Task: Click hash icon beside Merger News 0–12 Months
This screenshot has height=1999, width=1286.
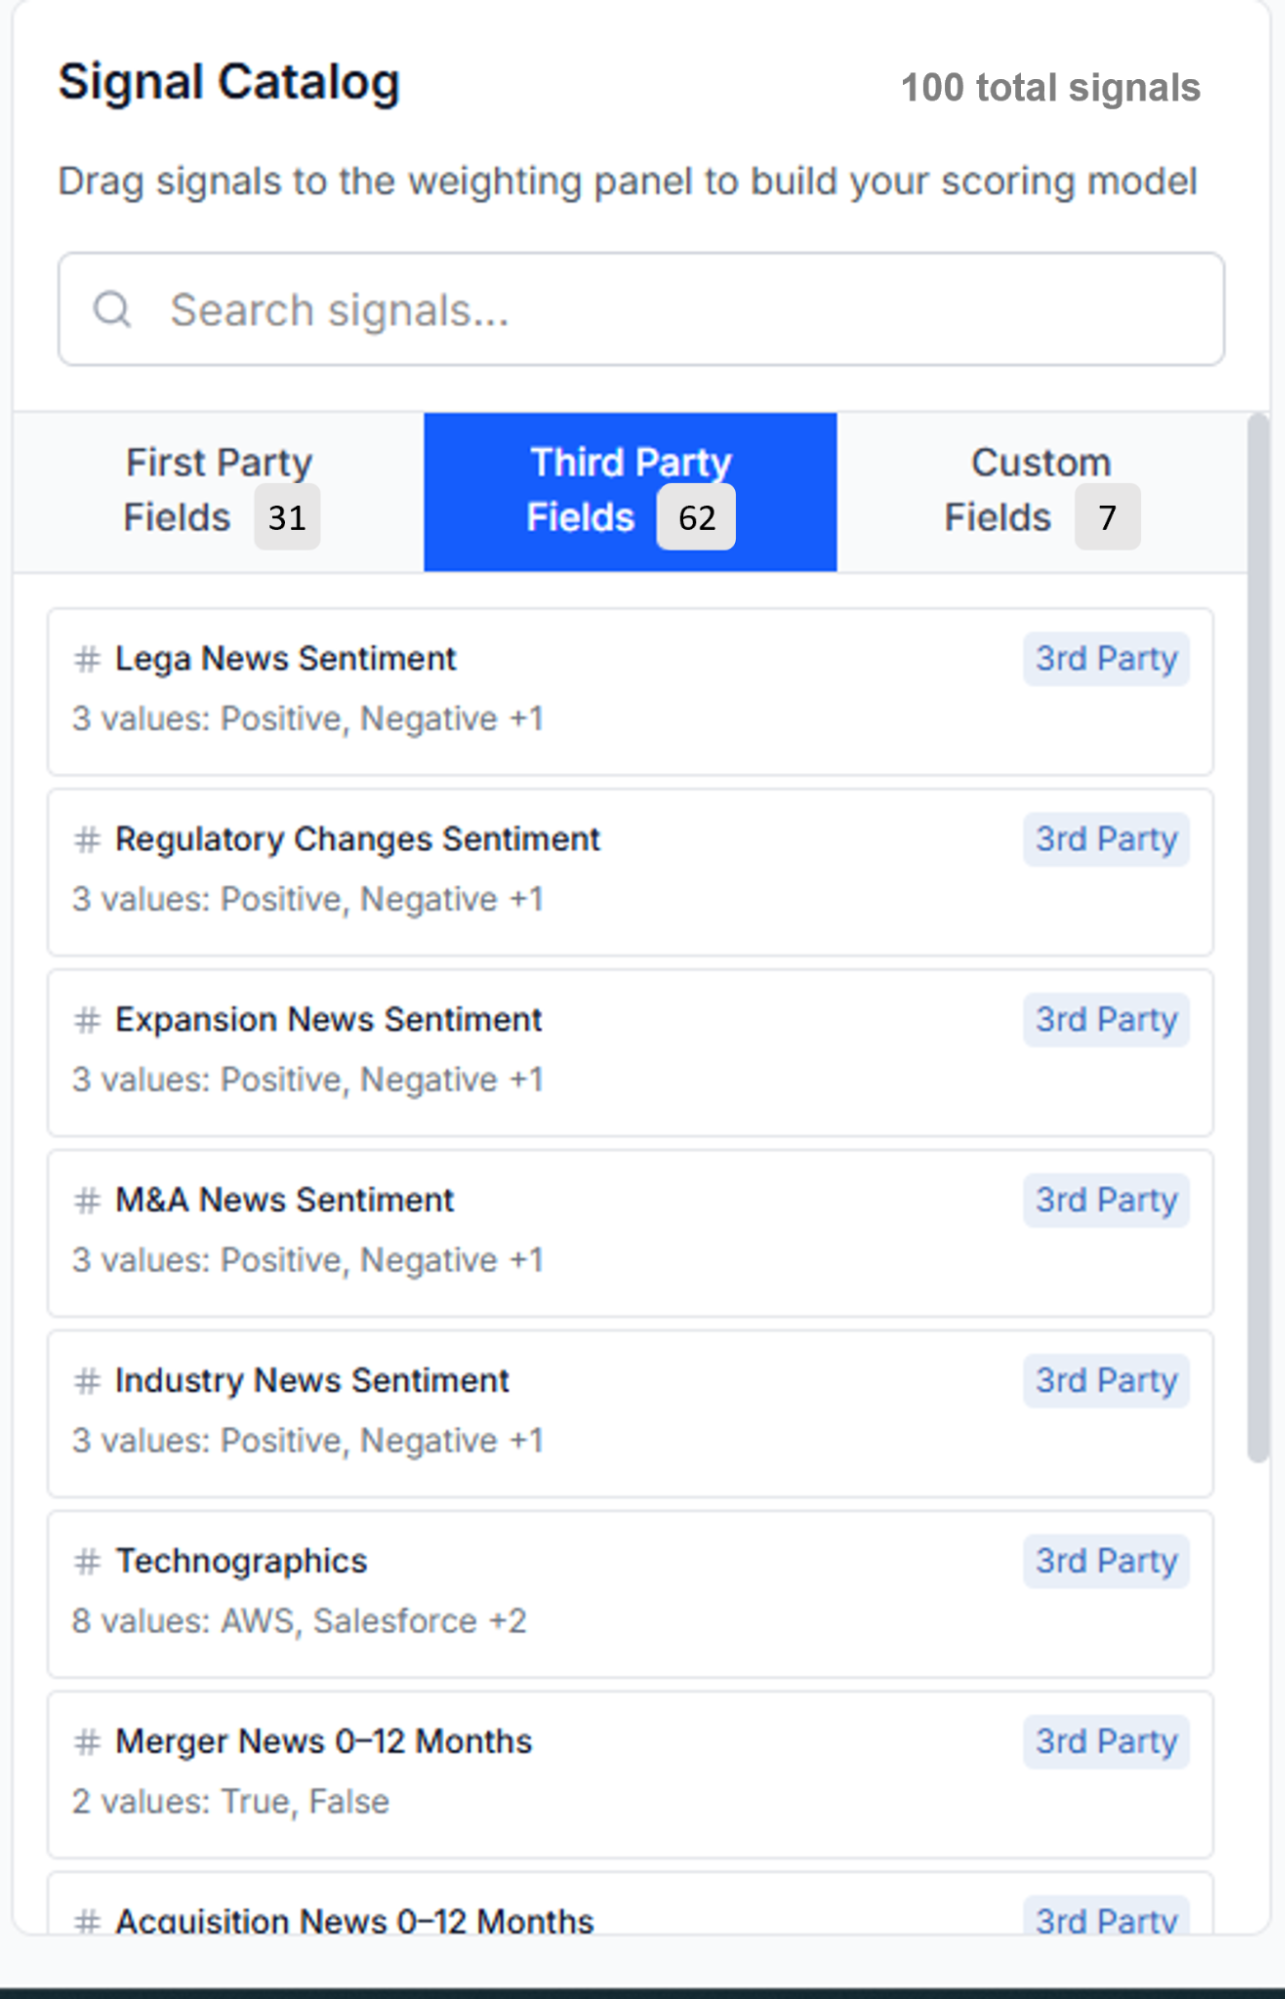Action: tap(88, 1742)
